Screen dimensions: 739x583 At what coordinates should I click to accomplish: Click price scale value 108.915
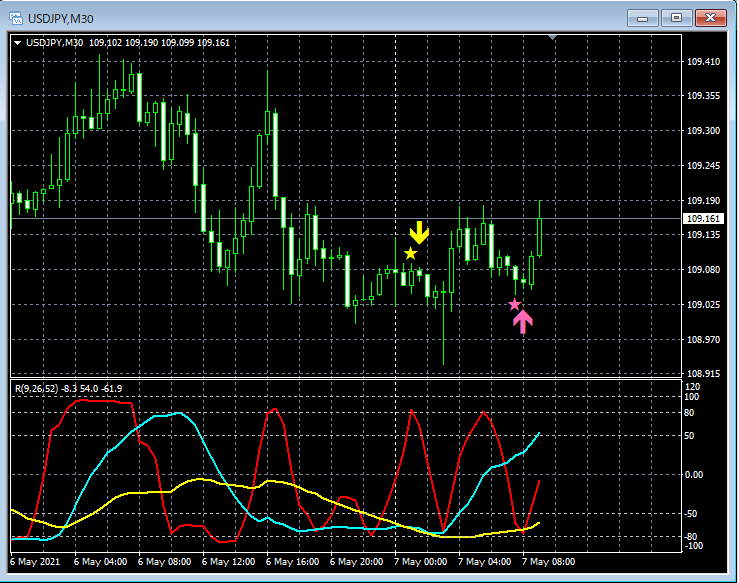(703, 373)
